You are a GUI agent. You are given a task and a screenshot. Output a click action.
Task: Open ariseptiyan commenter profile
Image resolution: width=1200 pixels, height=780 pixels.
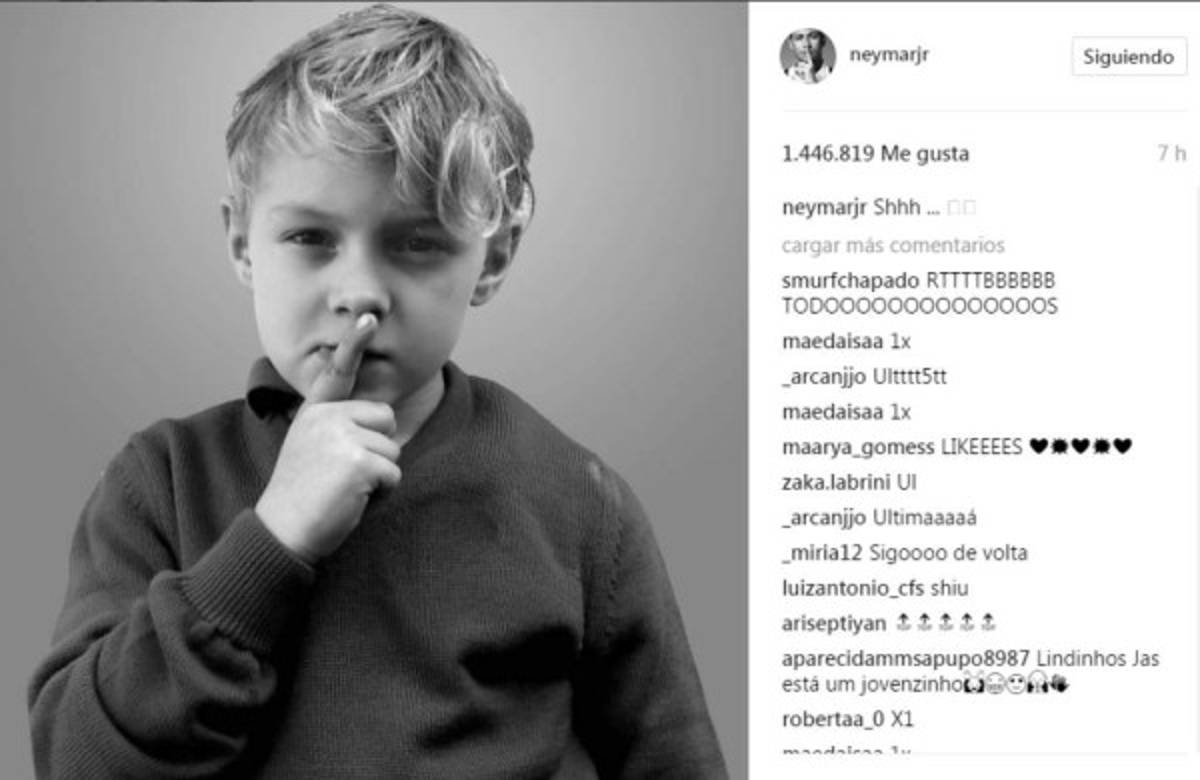coord(834,624)
